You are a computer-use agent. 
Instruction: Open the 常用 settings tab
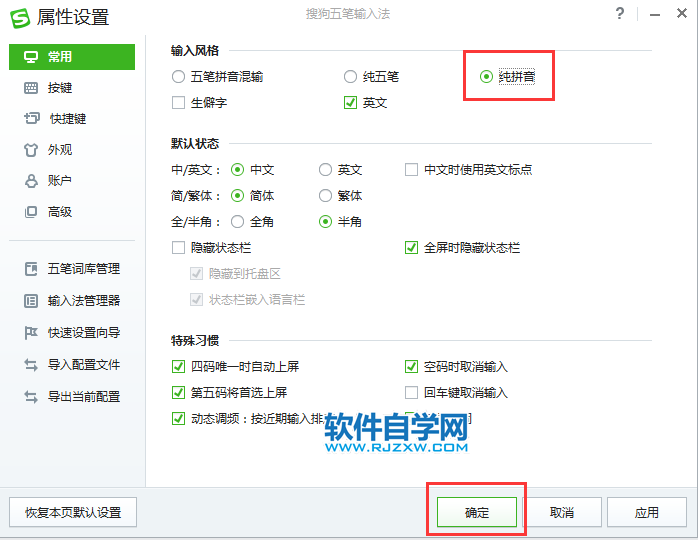click(72, 57)
